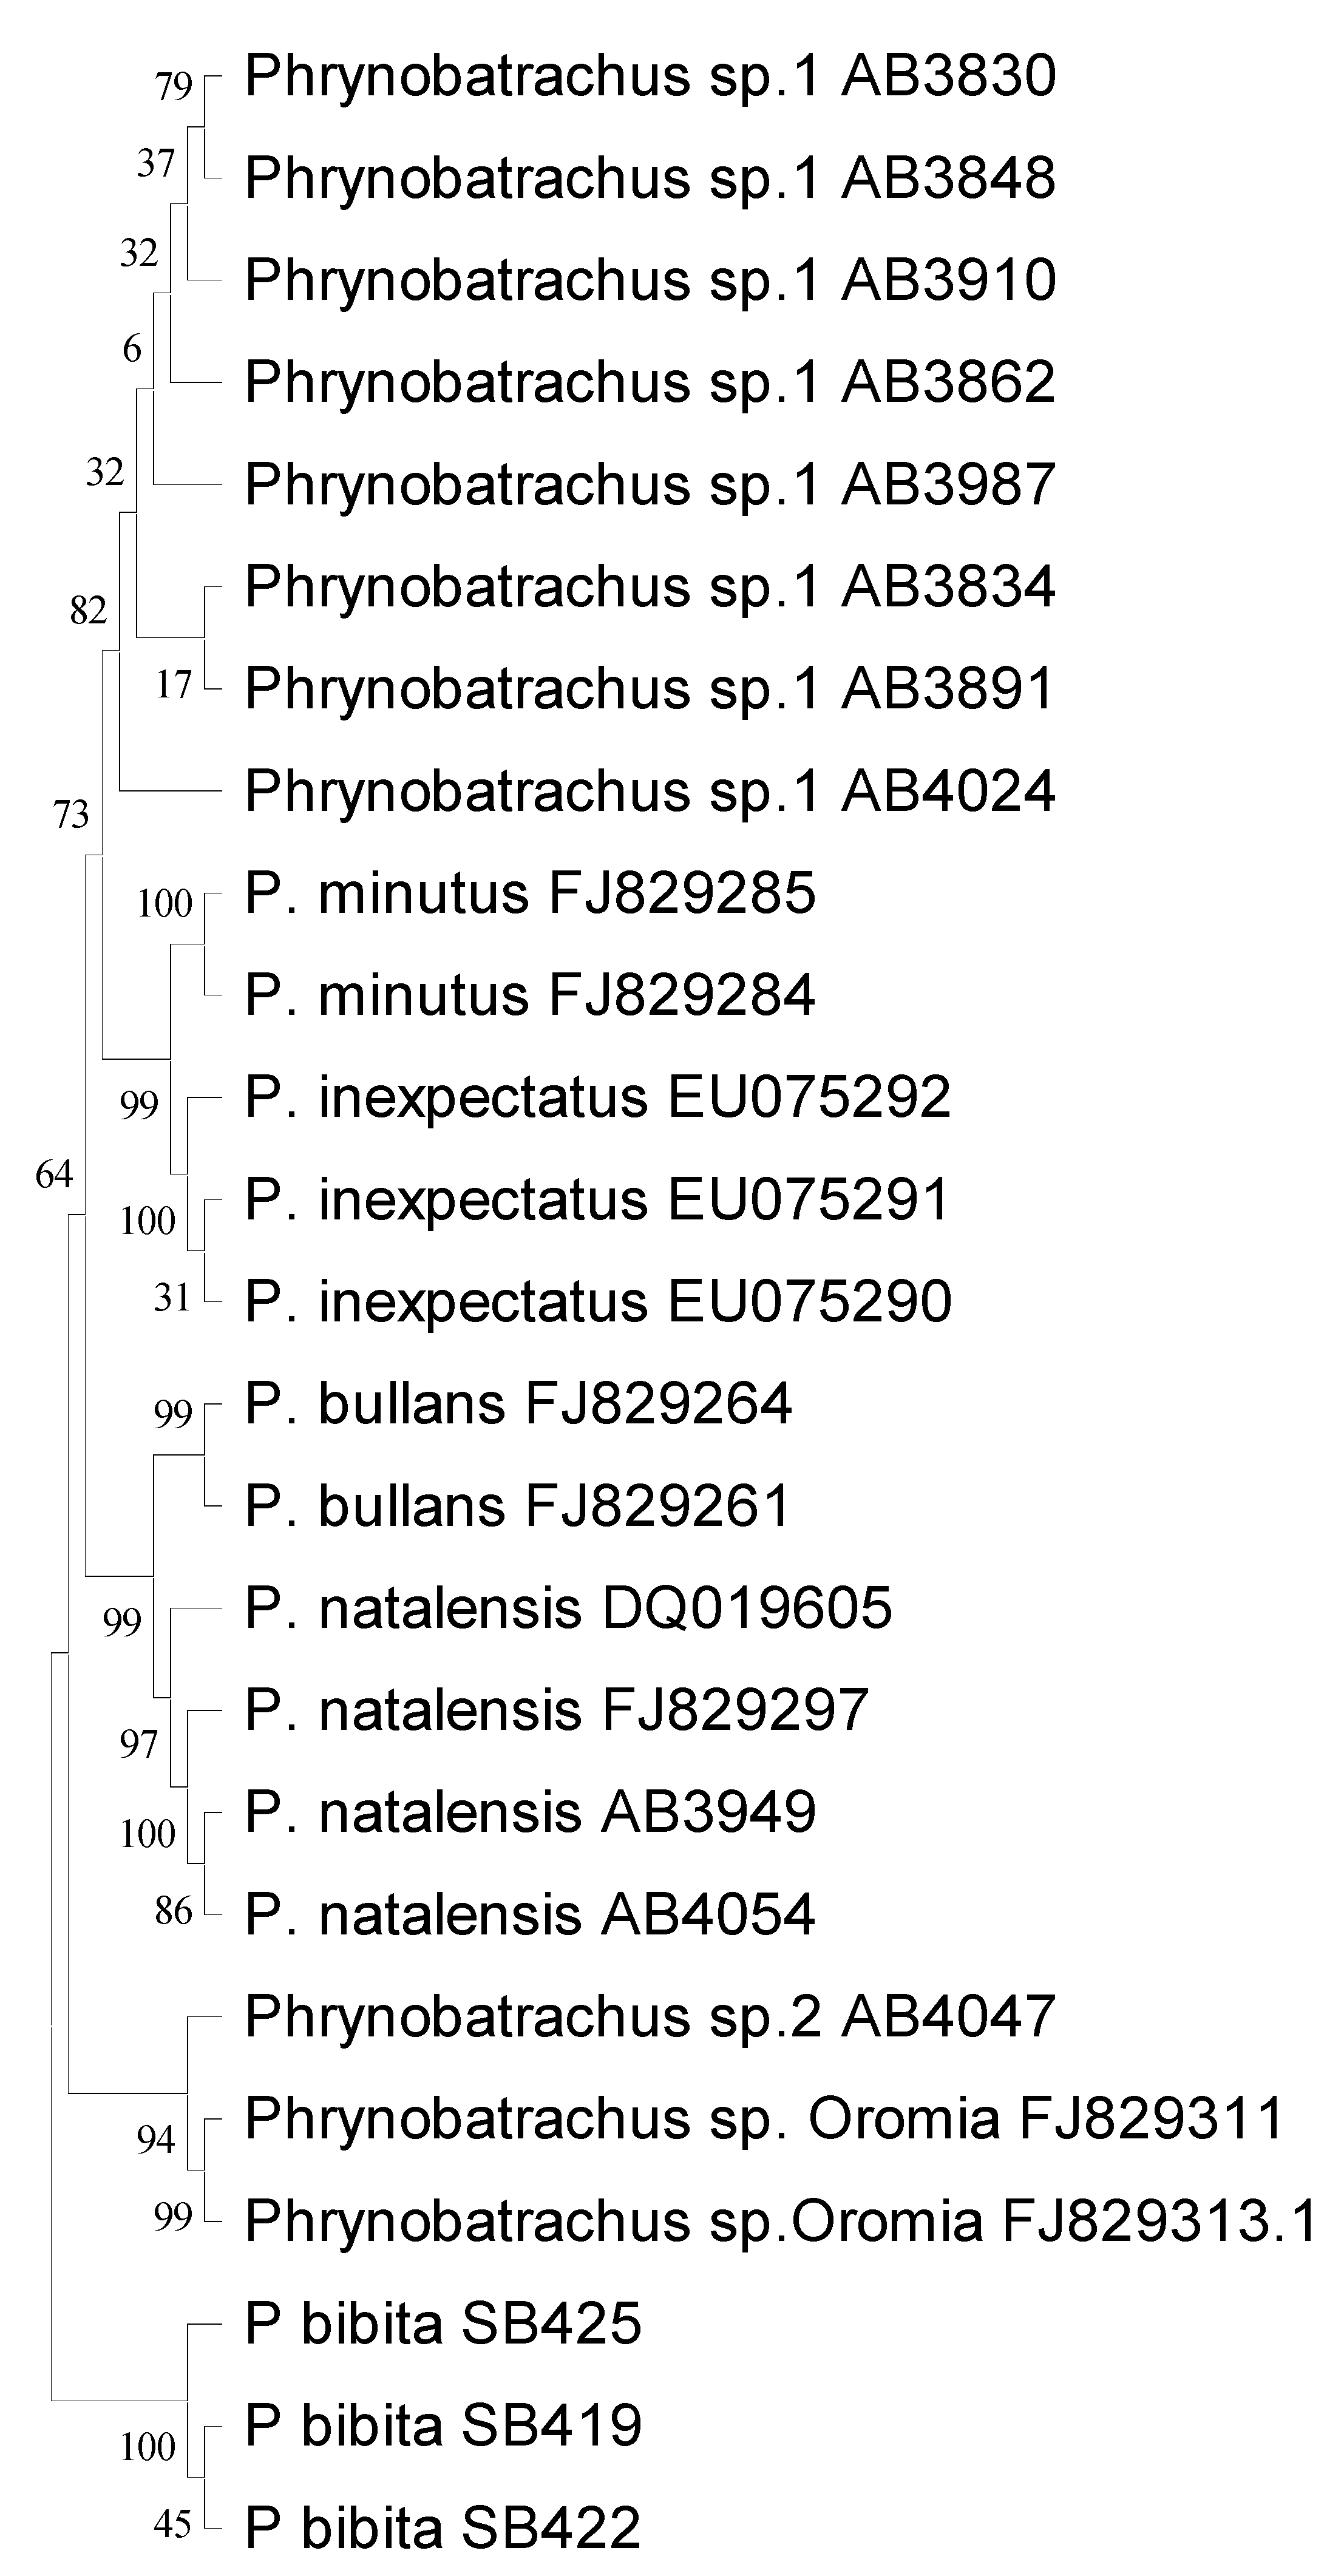Click the bootstrap value 45
Image resolution: width=1344 pixels, height=2576 pixels.
(173, 2526)
